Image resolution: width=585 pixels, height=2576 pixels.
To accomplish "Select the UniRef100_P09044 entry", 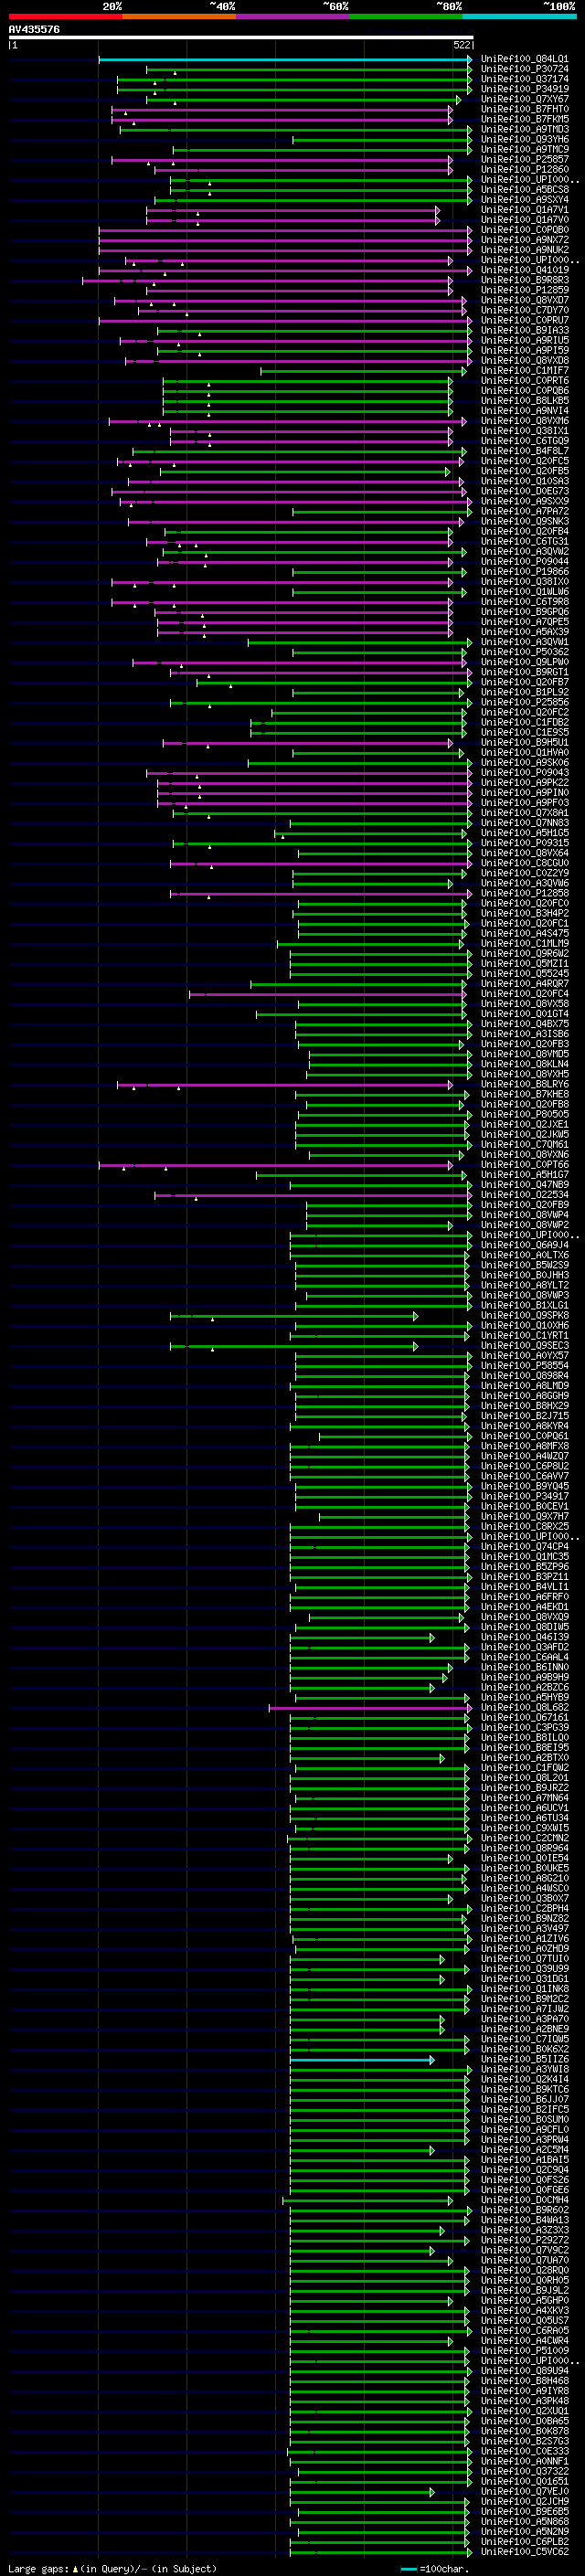I will (x=525, y=561).
